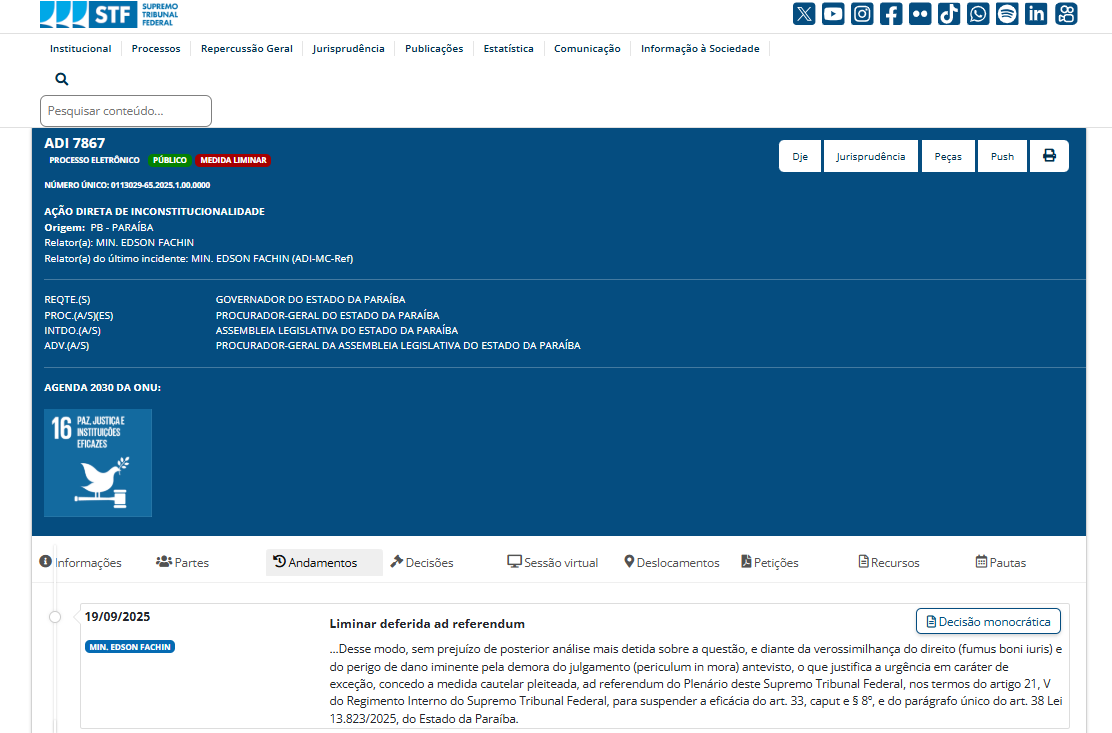The image size is (1112, 733).
Task: Click the magnifying glass search icon
Action: pyautogui.click(x=62, y=79)
